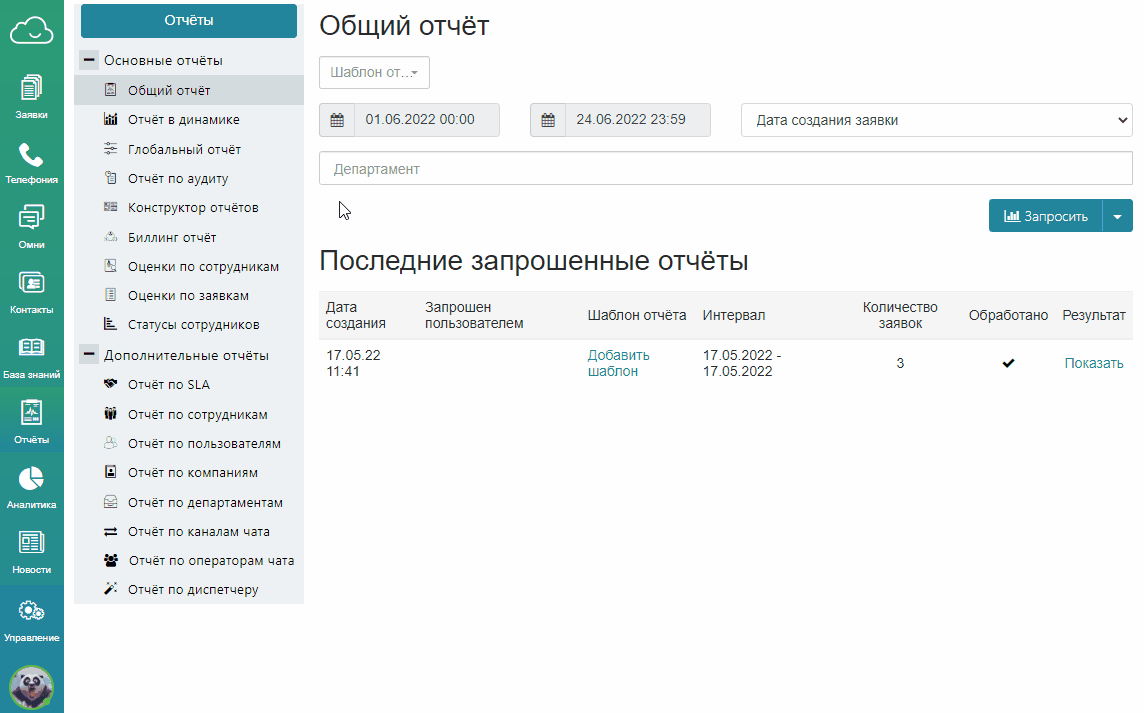The image size is (1144, 713).
Task: Click the Добавить шаблон link
Action: point(619,363)
